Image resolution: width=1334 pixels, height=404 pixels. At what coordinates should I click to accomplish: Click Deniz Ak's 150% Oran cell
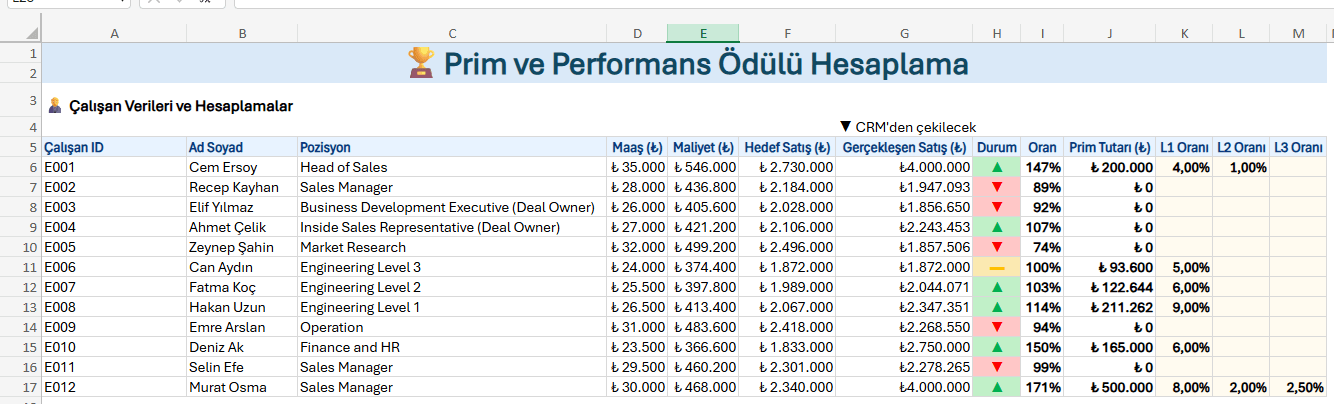tap(1042, 347)
